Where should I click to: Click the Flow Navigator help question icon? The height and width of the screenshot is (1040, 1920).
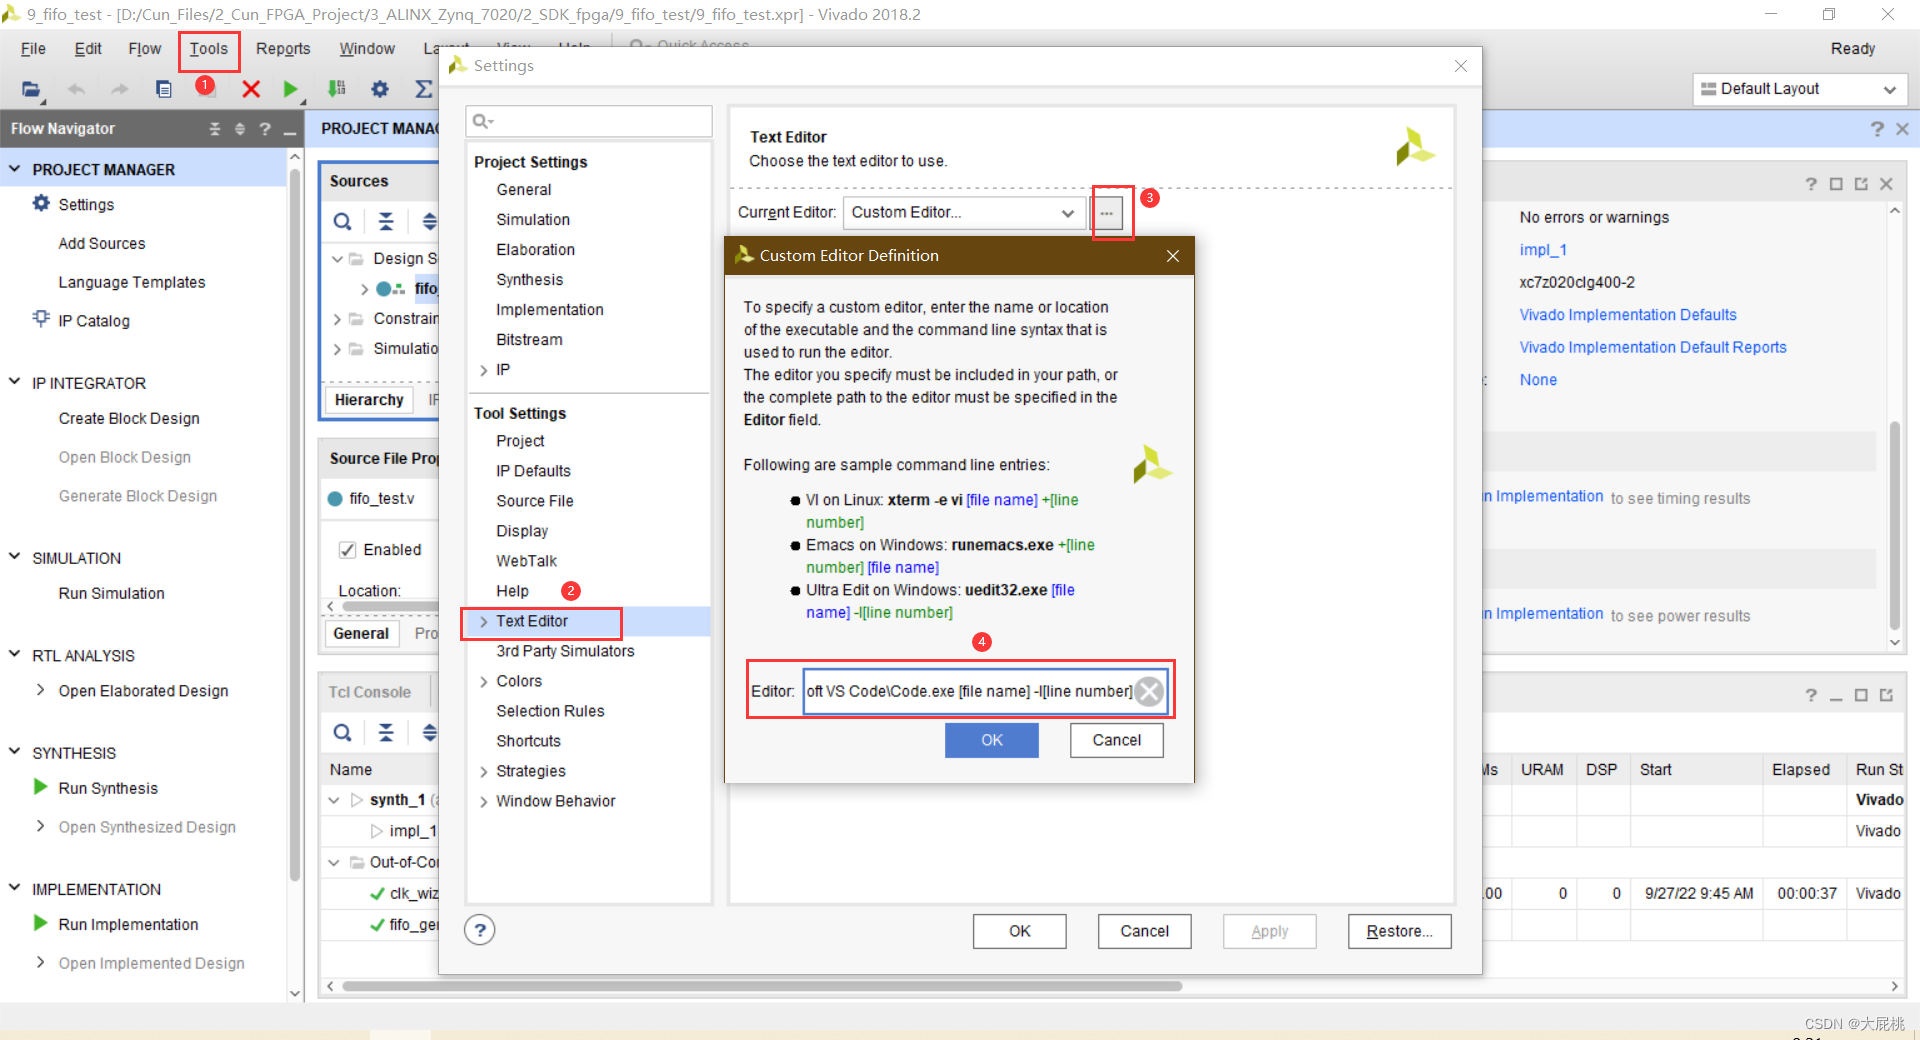pyautogui.click(x=265, y=129)
